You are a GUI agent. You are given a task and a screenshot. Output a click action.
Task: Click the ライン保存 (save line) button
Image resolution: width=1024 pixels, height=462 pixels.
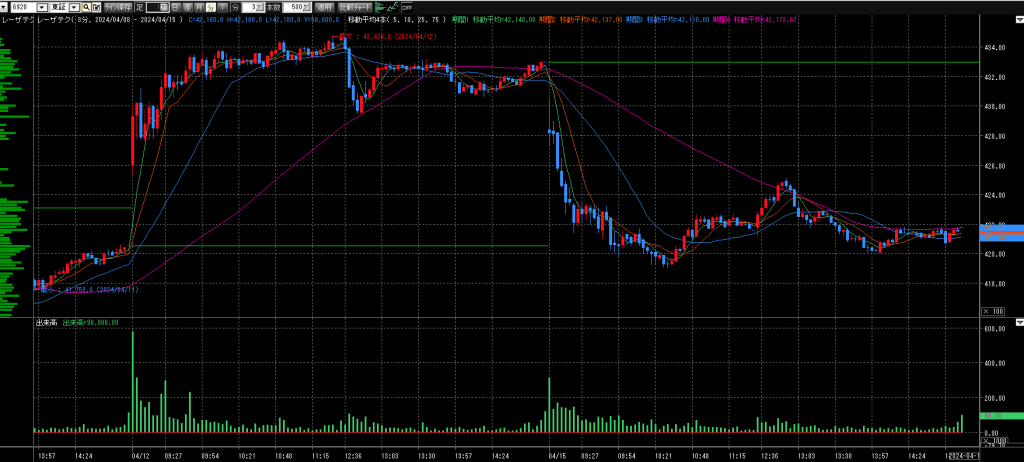(118, 7)
